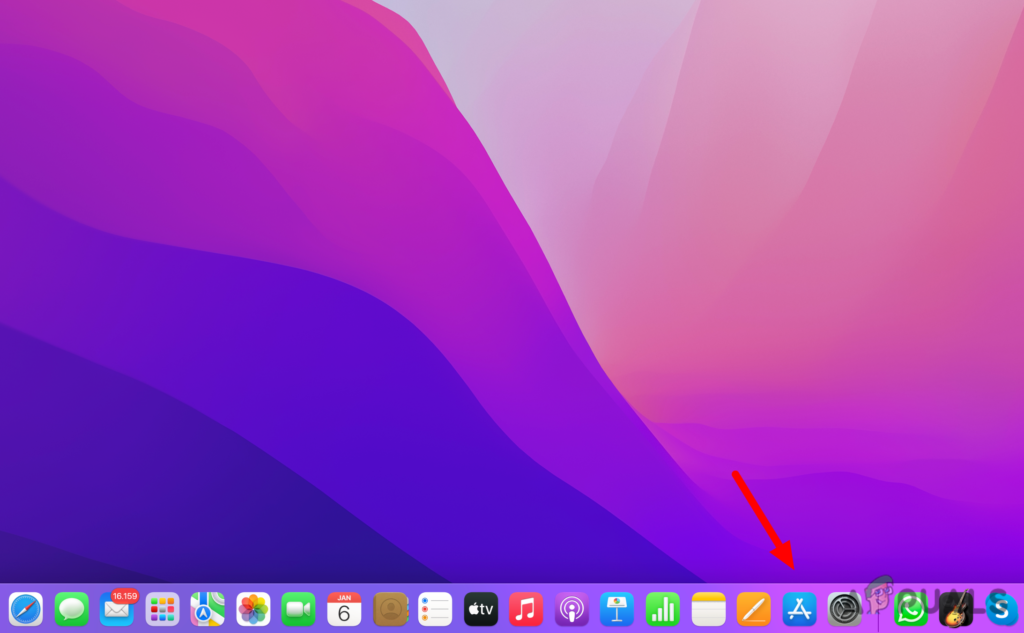This screenshot has width=1024, height=633.
Task: Launch Keynote from the Dock
Action: 617,609
